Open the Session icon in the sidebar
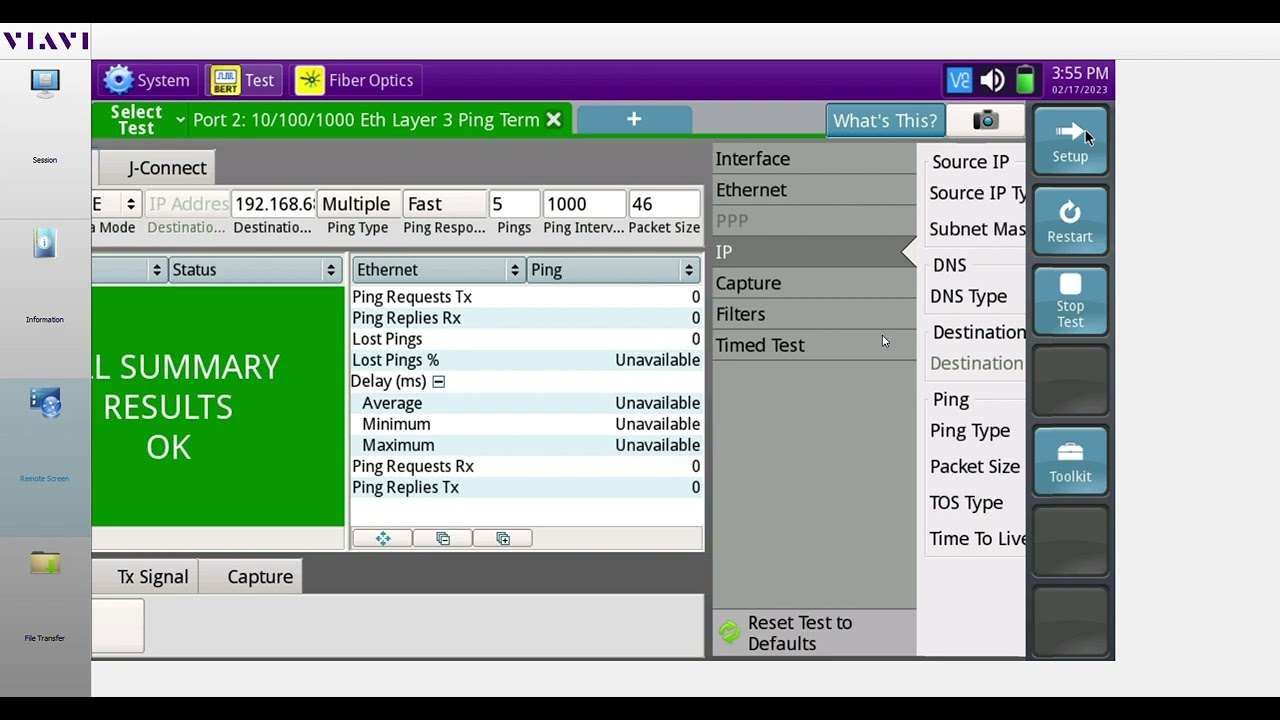Screen dimensions: 1280x720 click(45, 83)
